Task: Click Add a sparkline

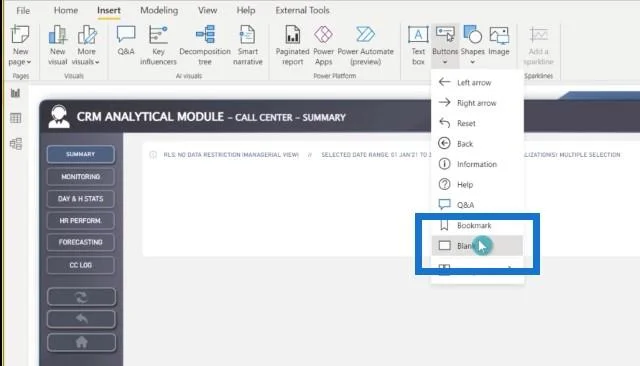Action: (538, 46)
